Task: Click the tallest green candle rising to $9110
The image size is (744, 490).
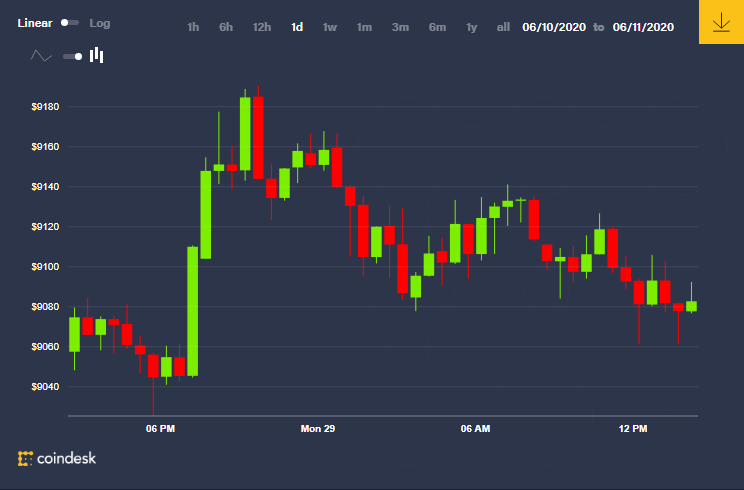Action: 193,312
